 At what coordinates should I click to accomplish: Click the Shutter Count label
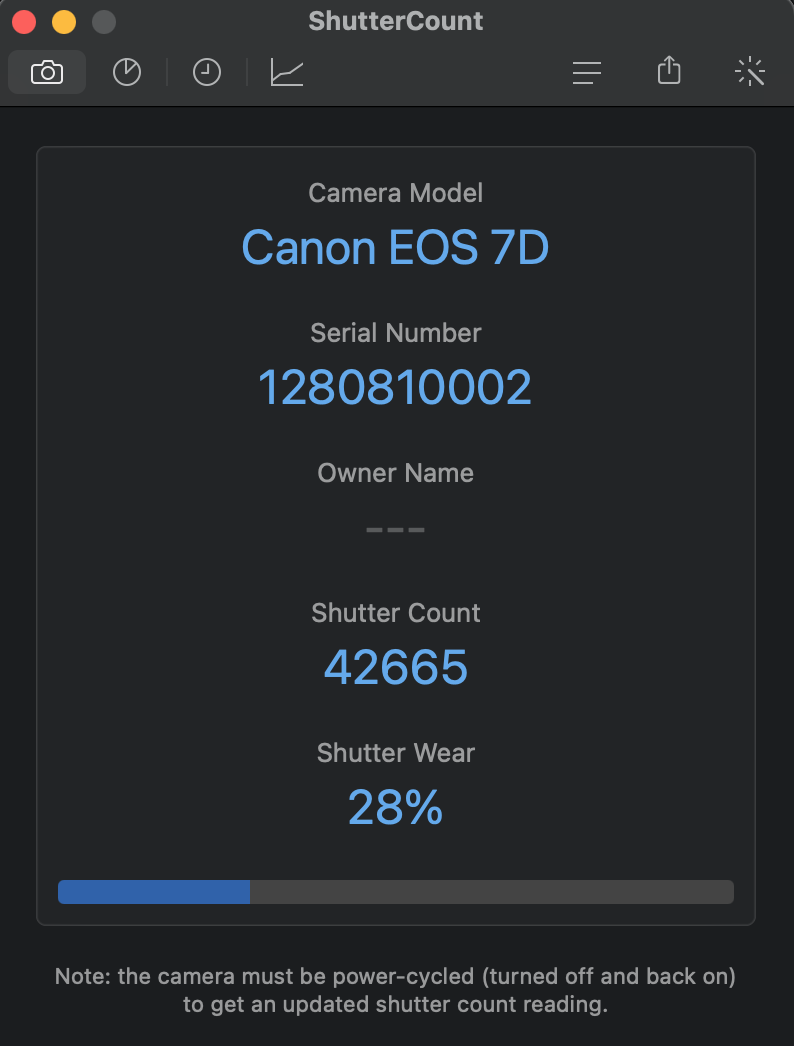coord(396,613)
